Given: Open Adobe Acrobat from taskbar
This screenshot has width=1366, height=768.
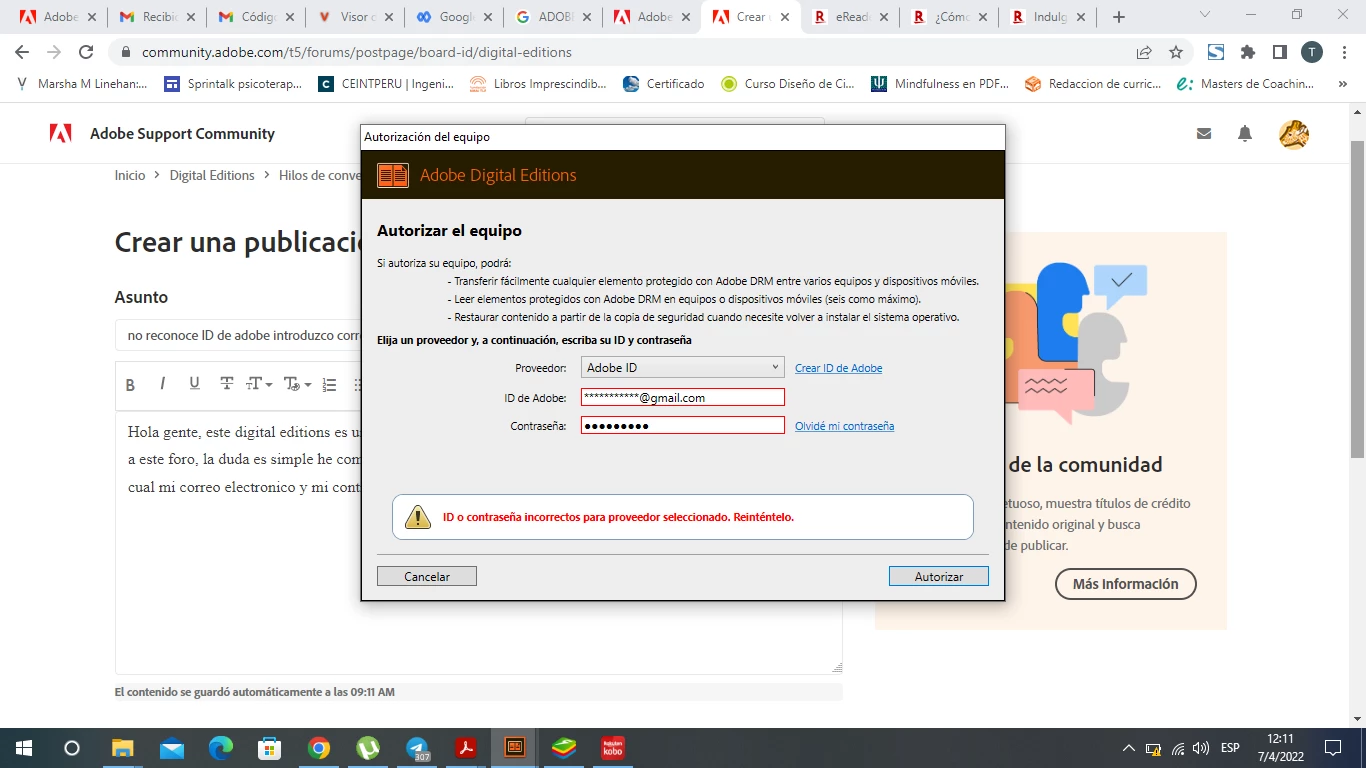Looking at the screenshot, I should (x=466, y=747).
